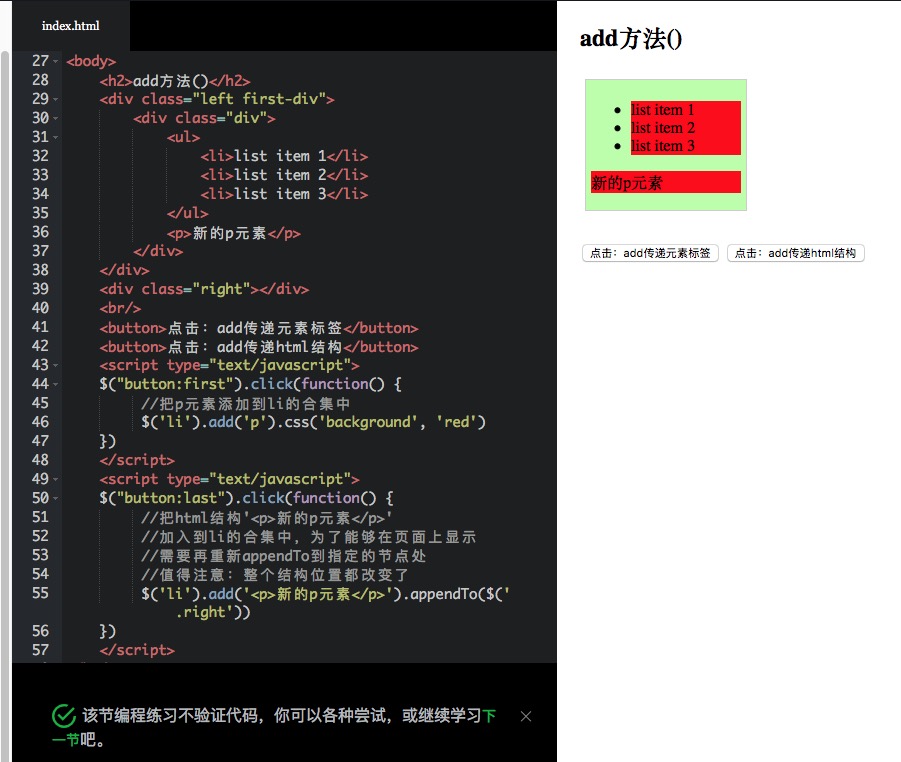
Task: Click the '<li>list item 1</li>' code line
Action: (284, 156)
